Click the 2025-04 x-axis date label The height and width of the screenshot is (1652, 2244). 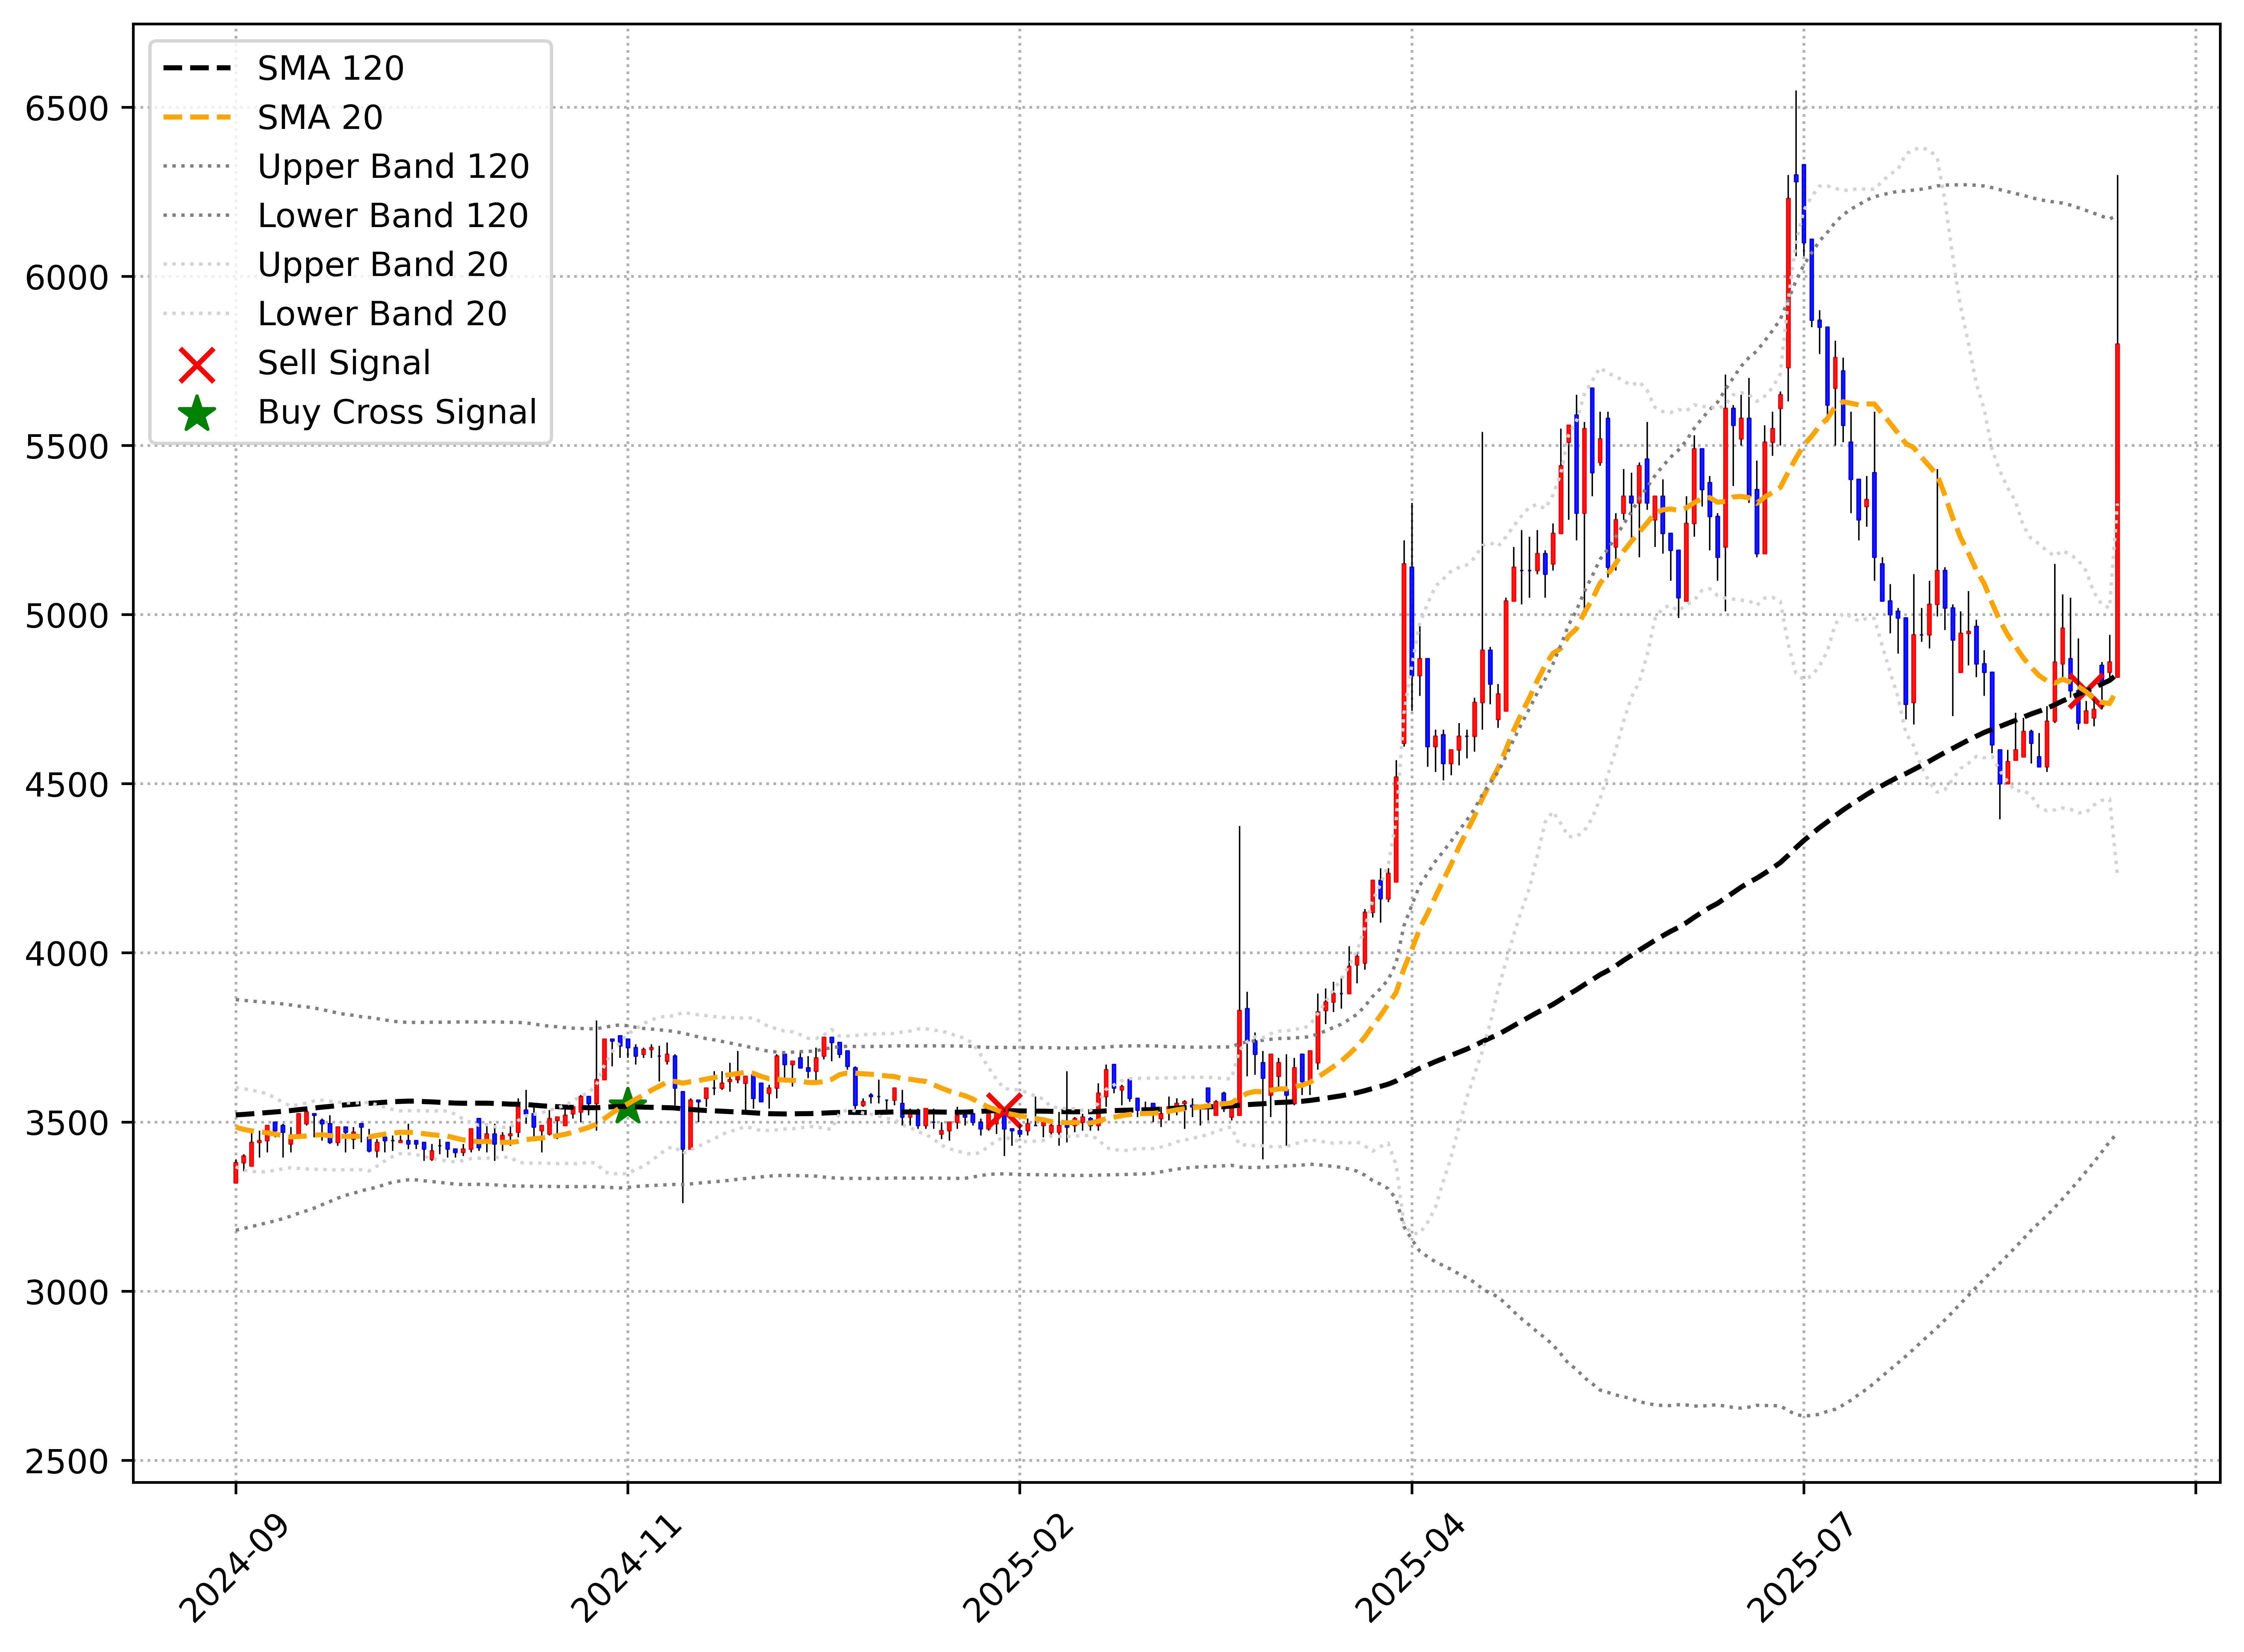click(x=1409, y=1568)
